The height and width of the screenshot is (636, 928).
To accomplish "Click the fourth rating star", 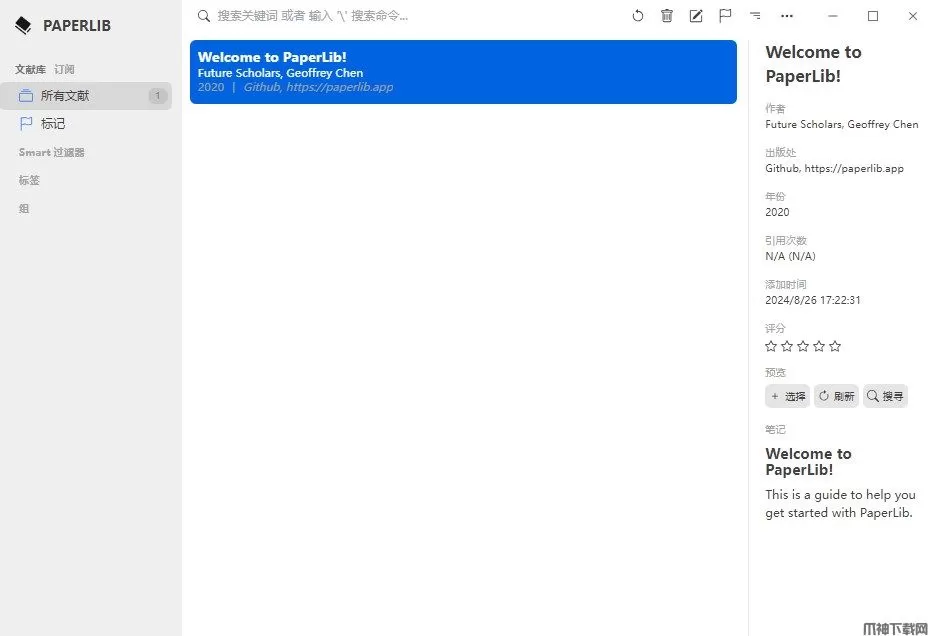I will pyautogui.click(x=819, y=346).
